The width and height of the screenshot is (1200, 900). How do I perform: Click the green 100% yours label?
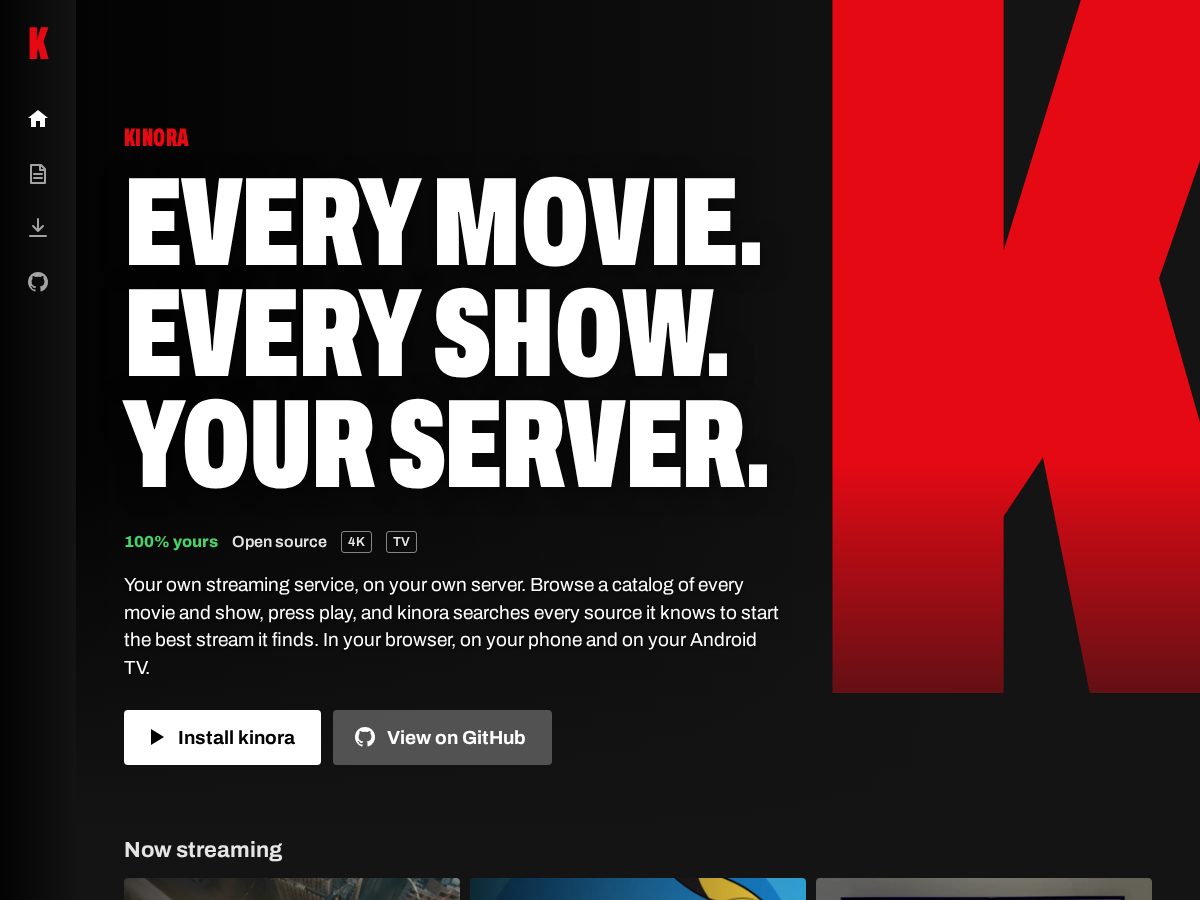pos(171,542)
